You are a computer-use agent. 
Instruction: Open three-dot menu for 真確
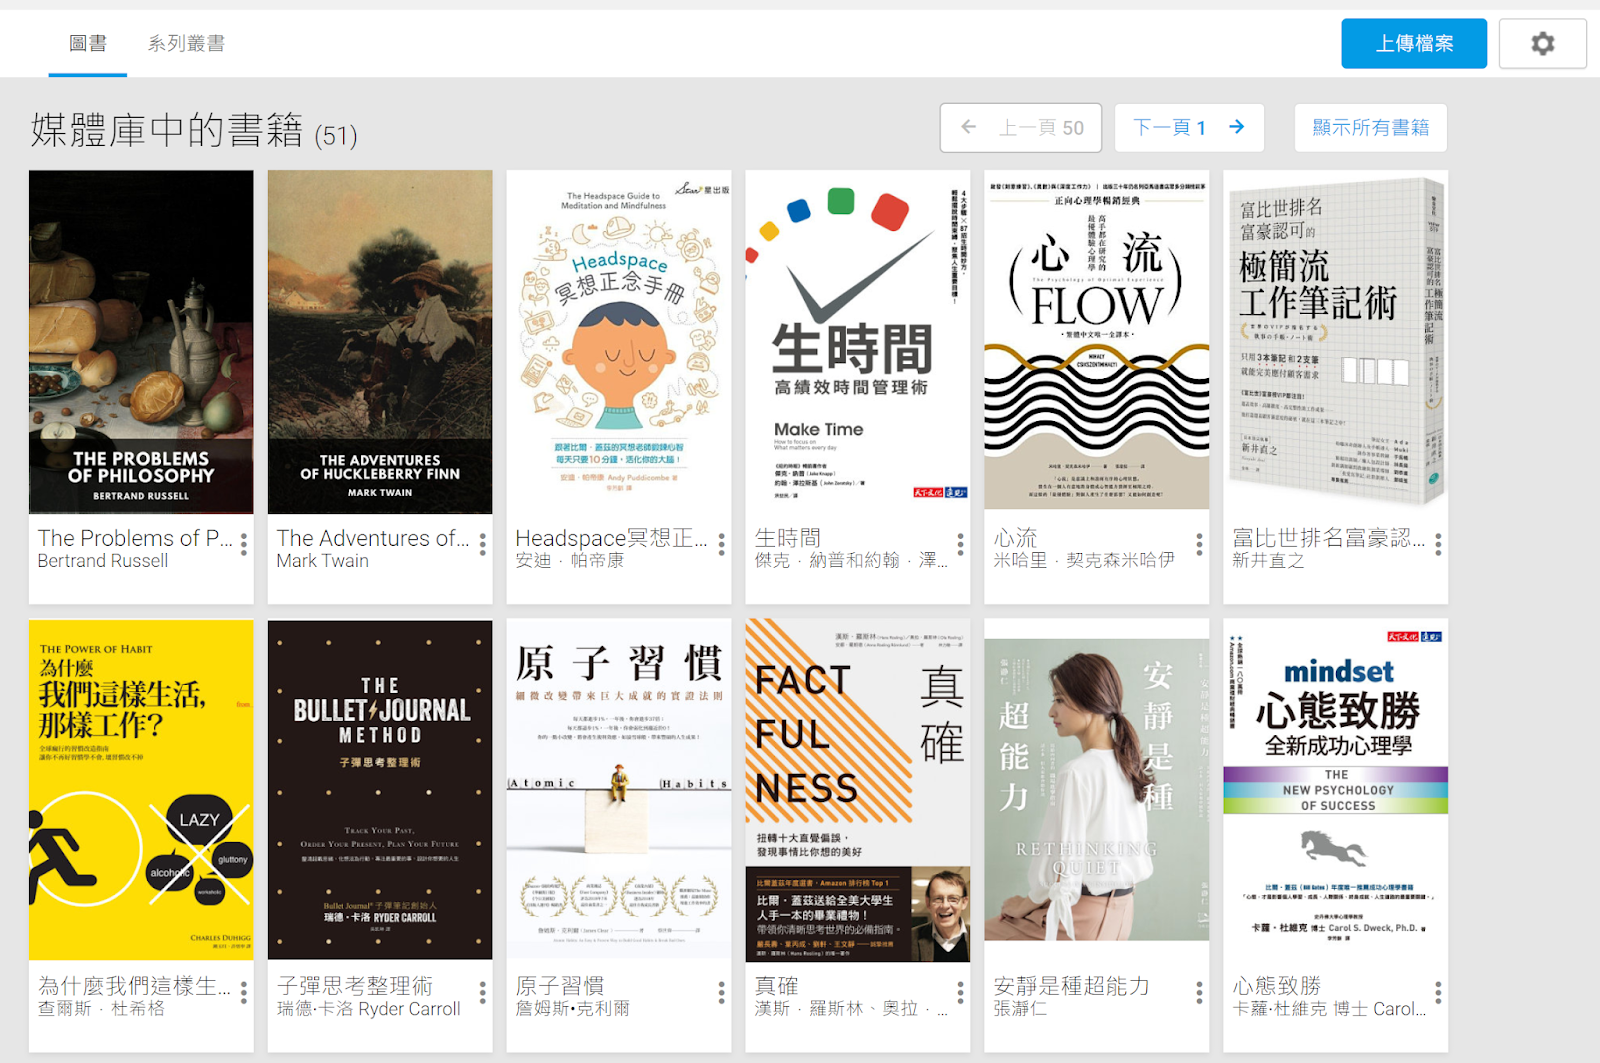960,992
